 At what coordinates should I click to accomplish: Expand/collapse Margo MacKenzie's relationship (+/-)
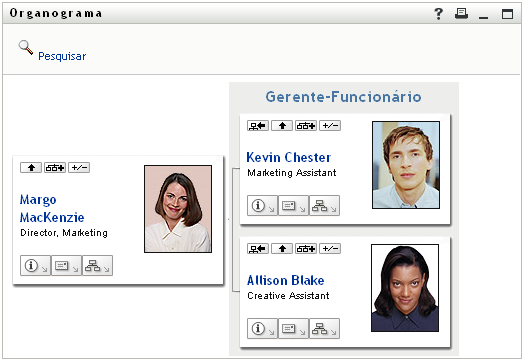[79, 167]
